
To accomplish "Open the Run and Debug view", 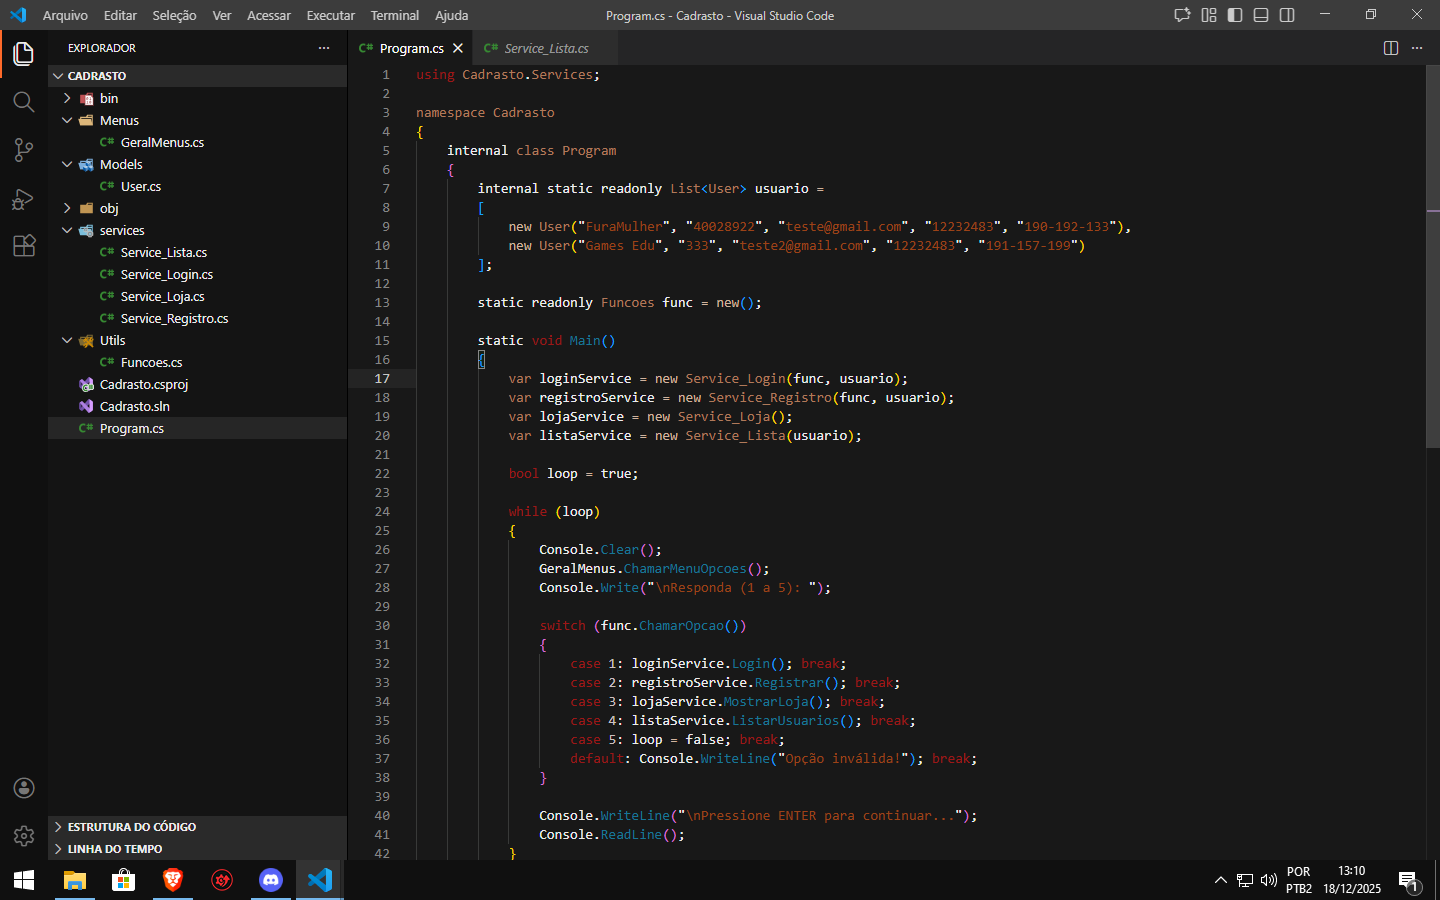I will tap(24, 198).
